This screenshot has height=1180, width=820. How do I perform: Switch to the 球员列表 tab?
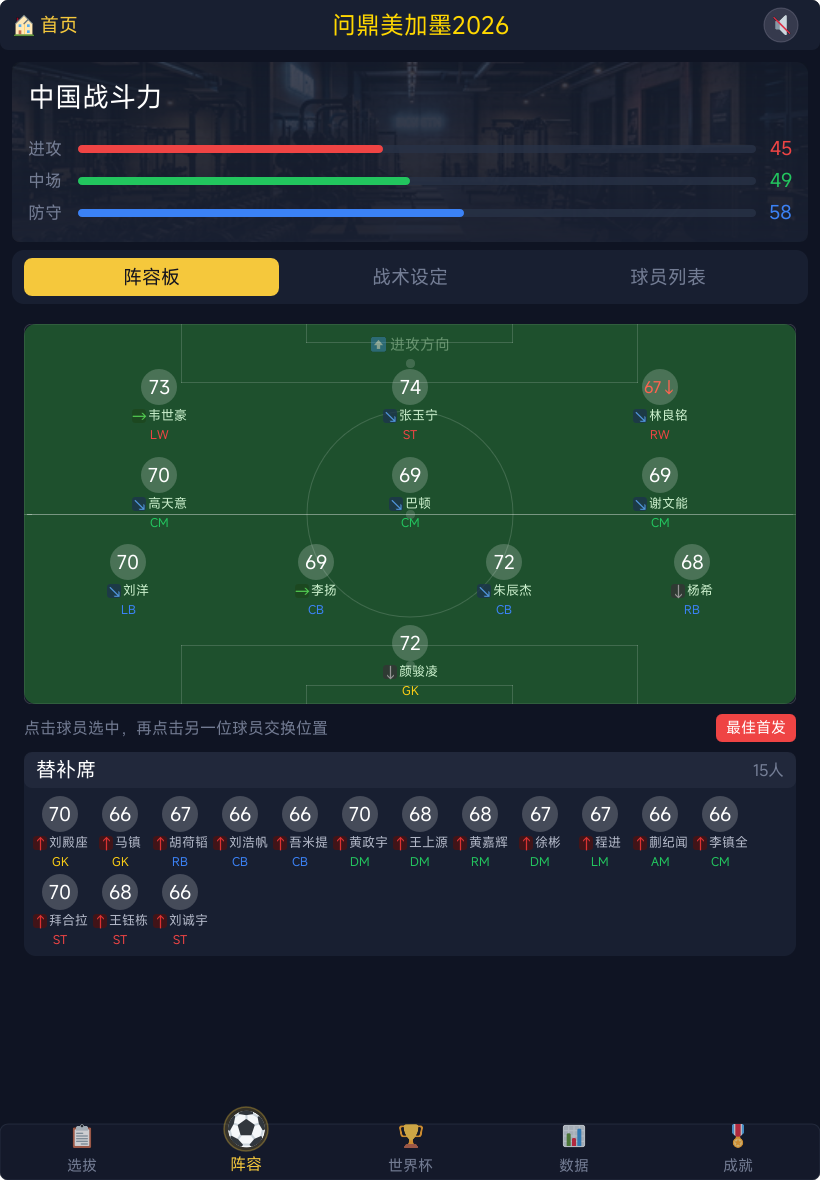tap(668, 277)
